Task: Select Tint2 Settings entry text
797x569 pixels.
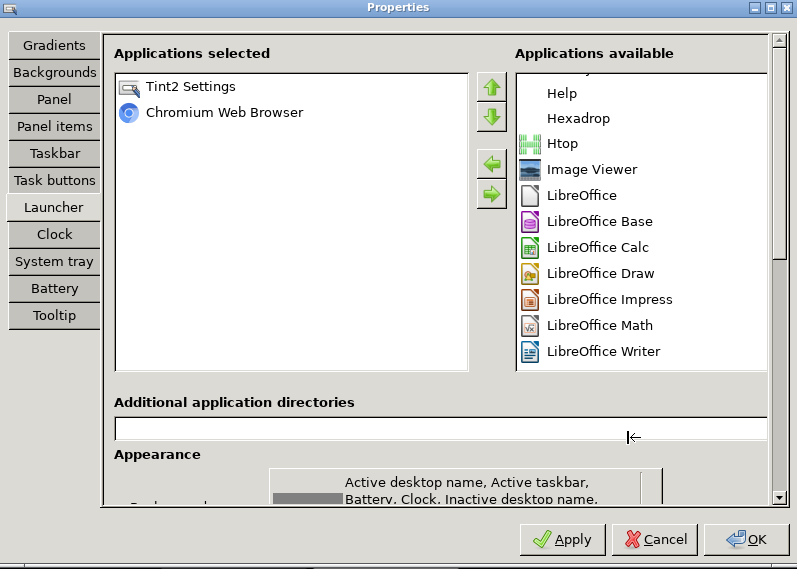Action: pos(191,87)
